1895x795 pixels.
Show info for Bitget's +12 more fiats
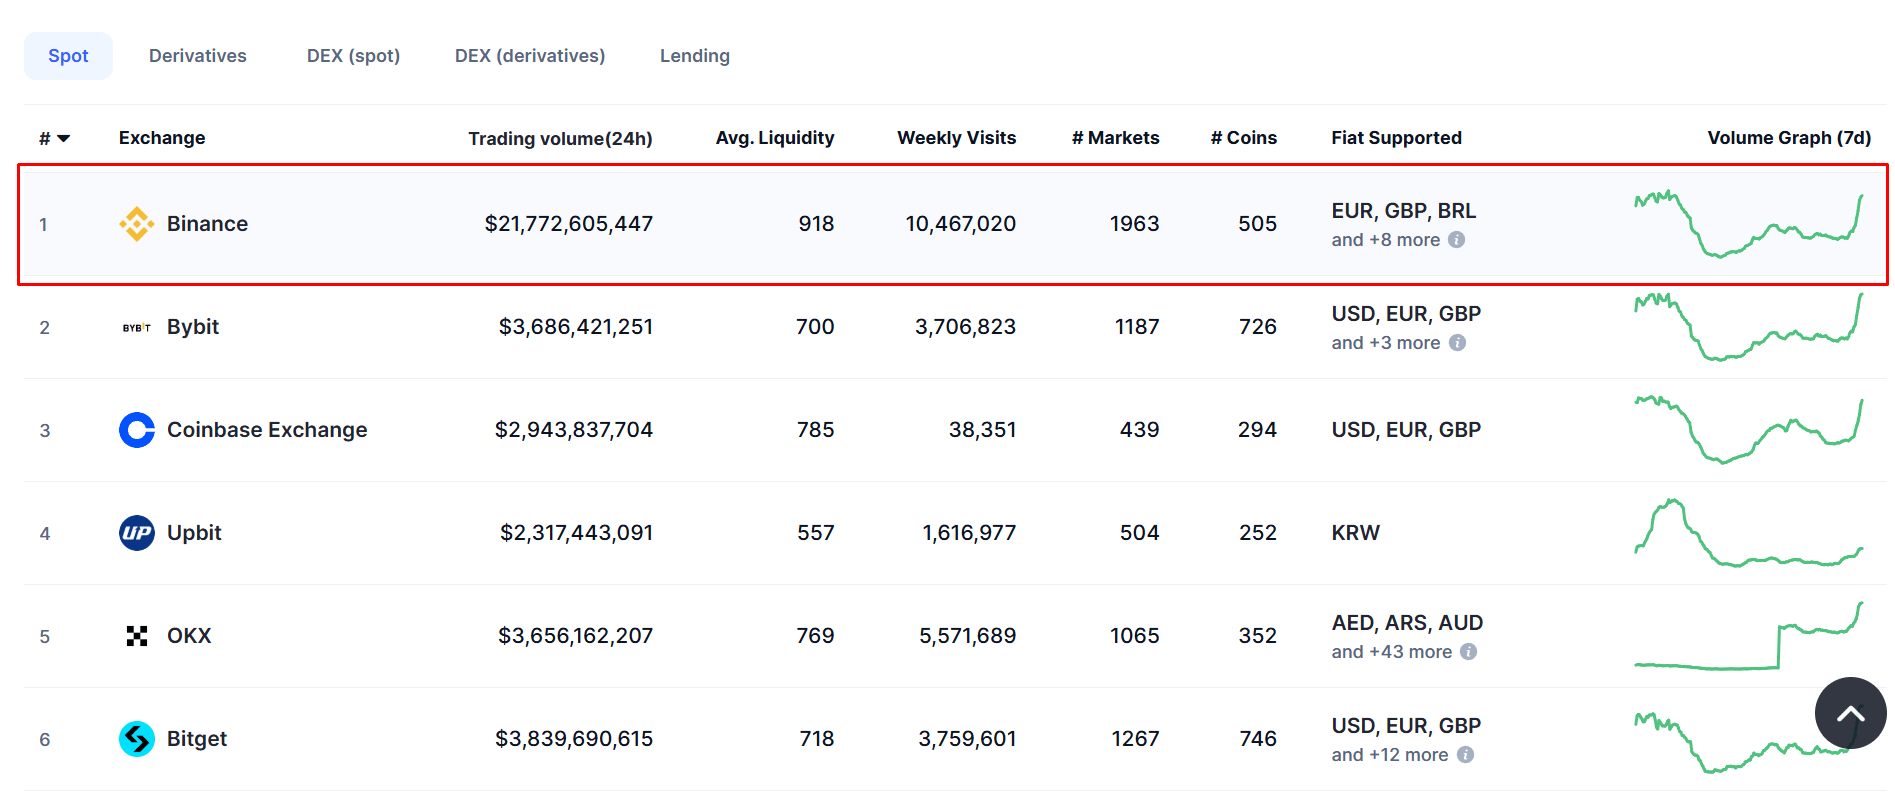coord(1465,755)
